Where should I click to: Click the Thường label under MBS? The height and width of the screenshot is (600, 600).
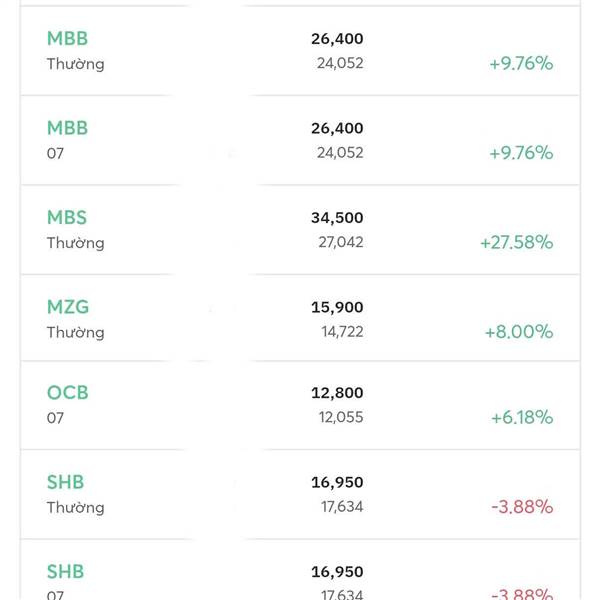(75, 243)
